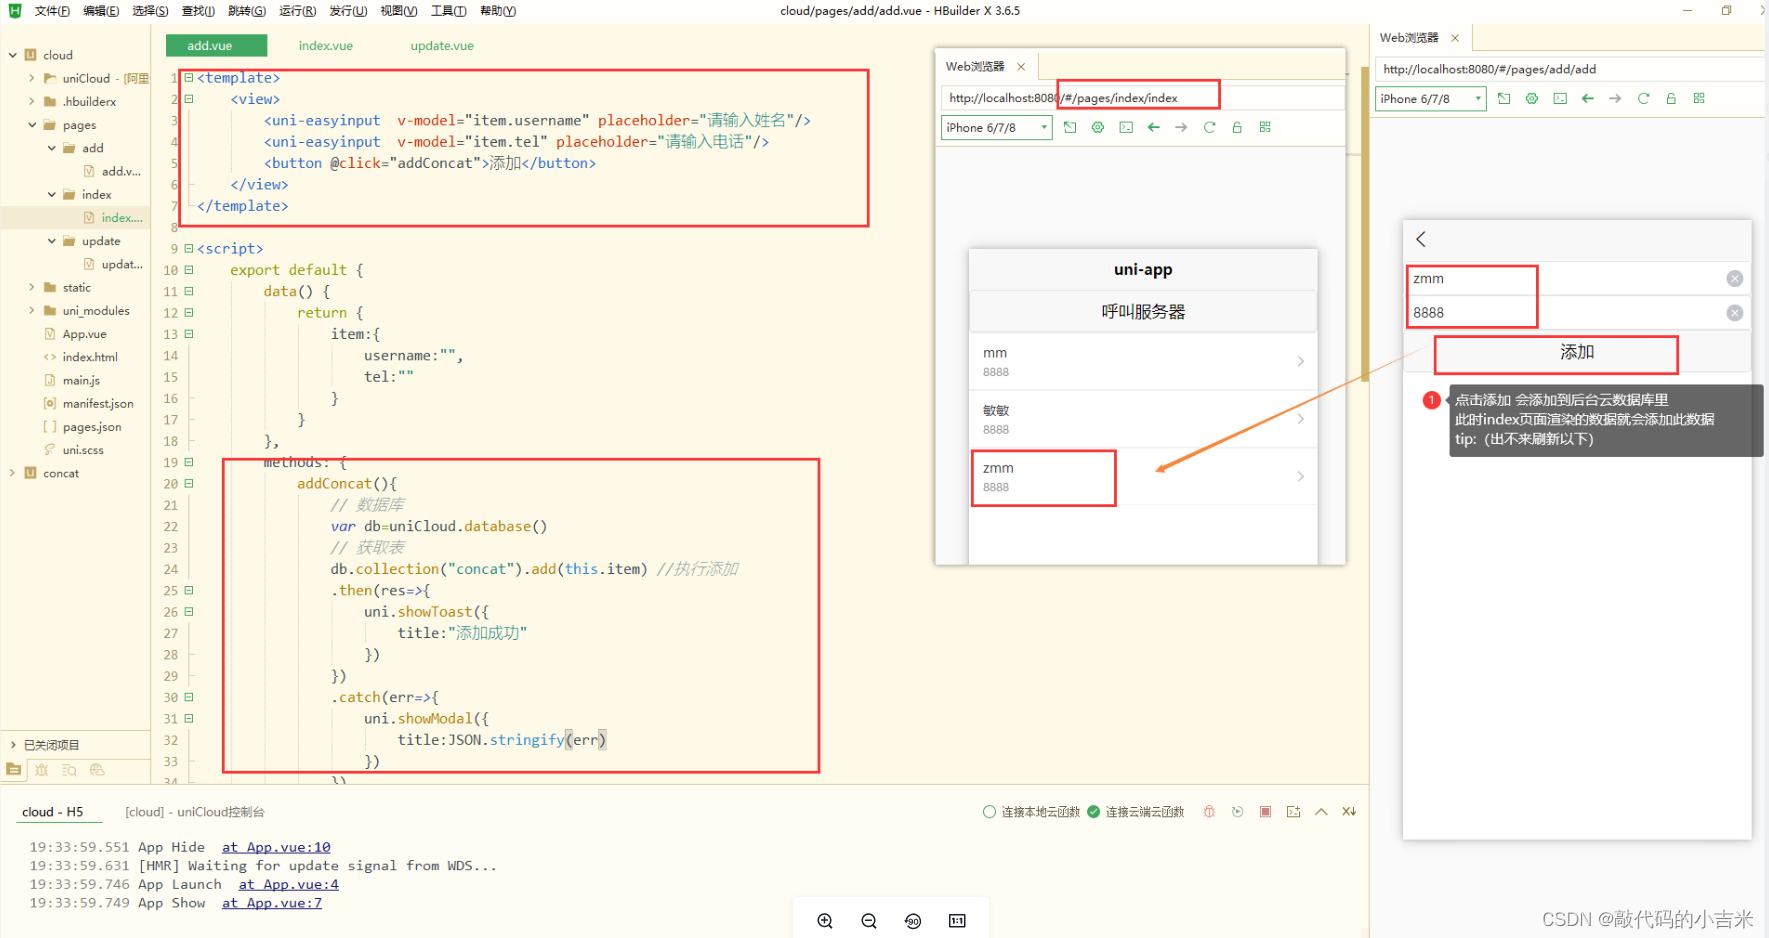Go forward in the add page preview
1769x938 pixels.
click(x=1615, y=98)
